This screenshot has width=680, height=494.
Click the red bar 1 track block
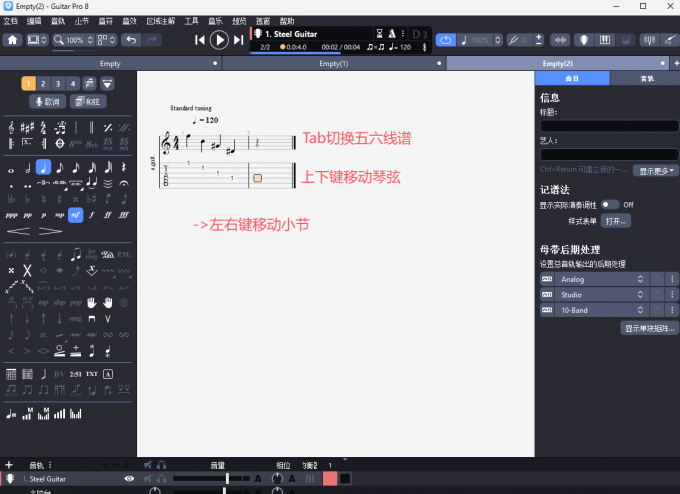coord(330,479)
